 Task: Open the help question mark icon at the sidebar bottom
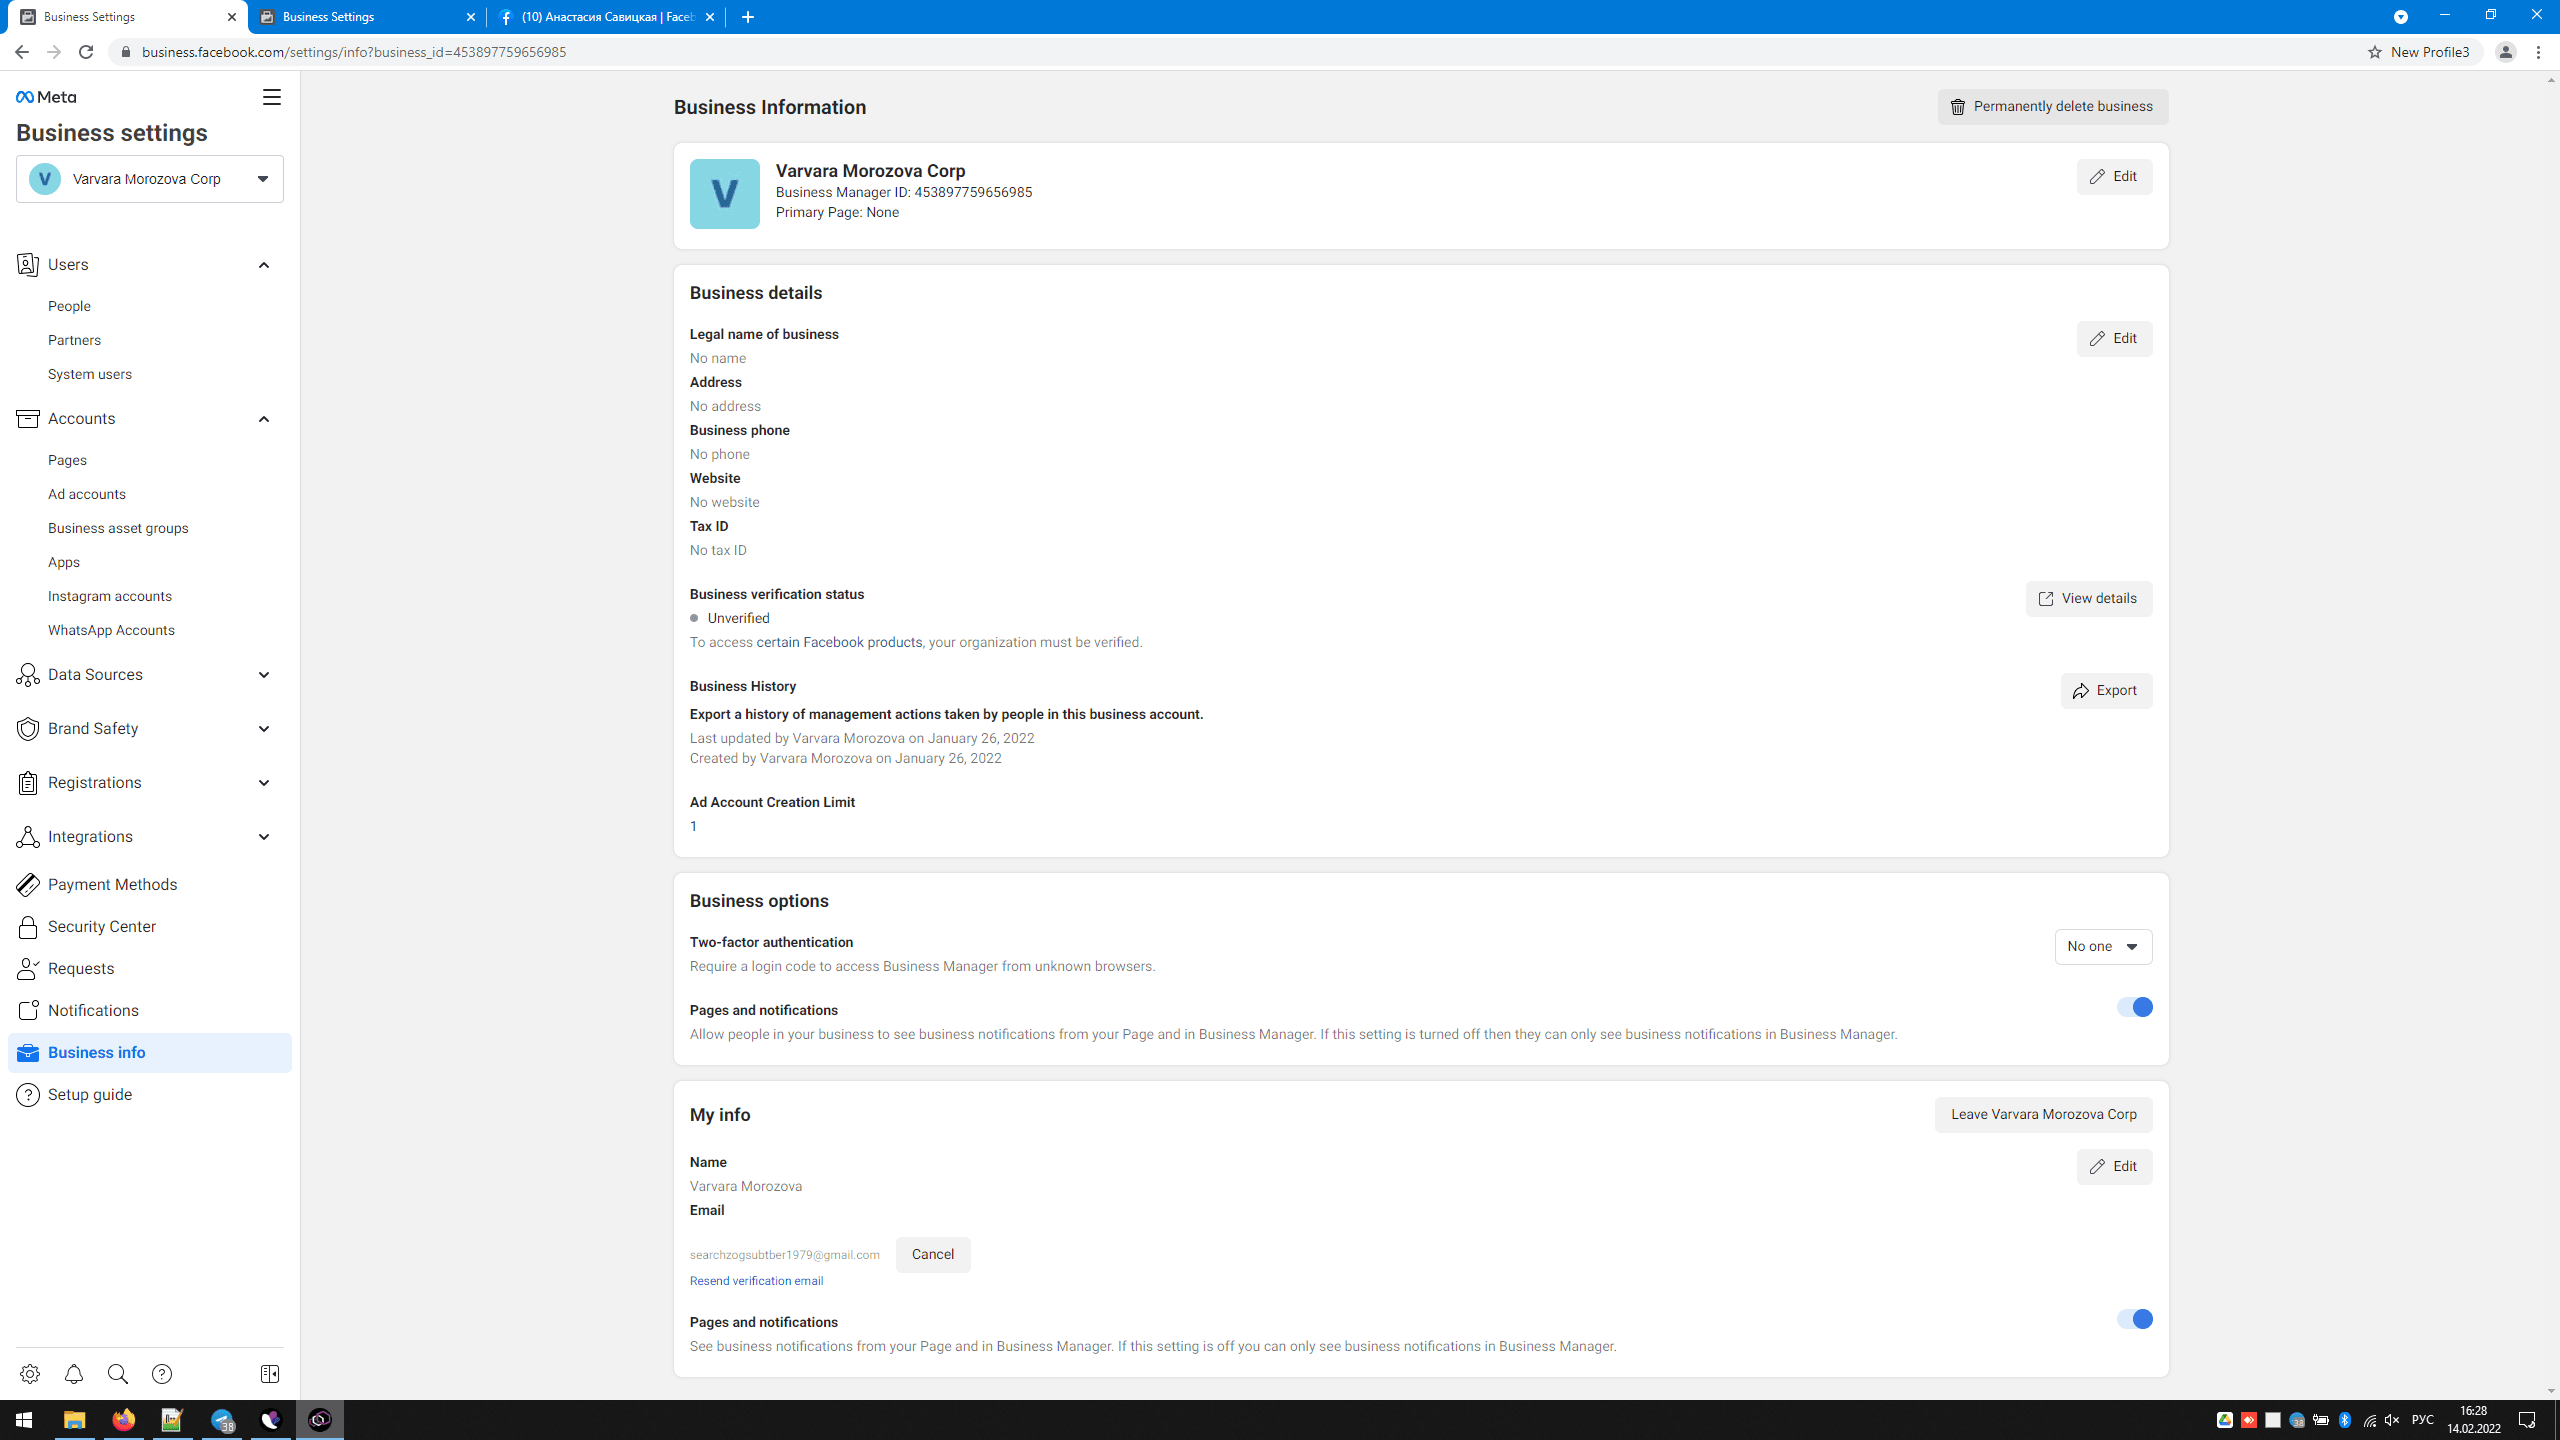(x=162, y=1374)
